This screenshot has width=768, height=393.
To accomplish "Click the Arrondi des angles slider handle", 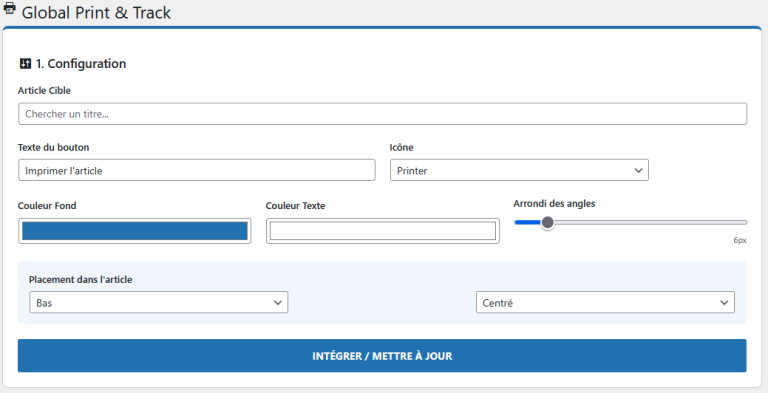I will click(x=548, y=222).
